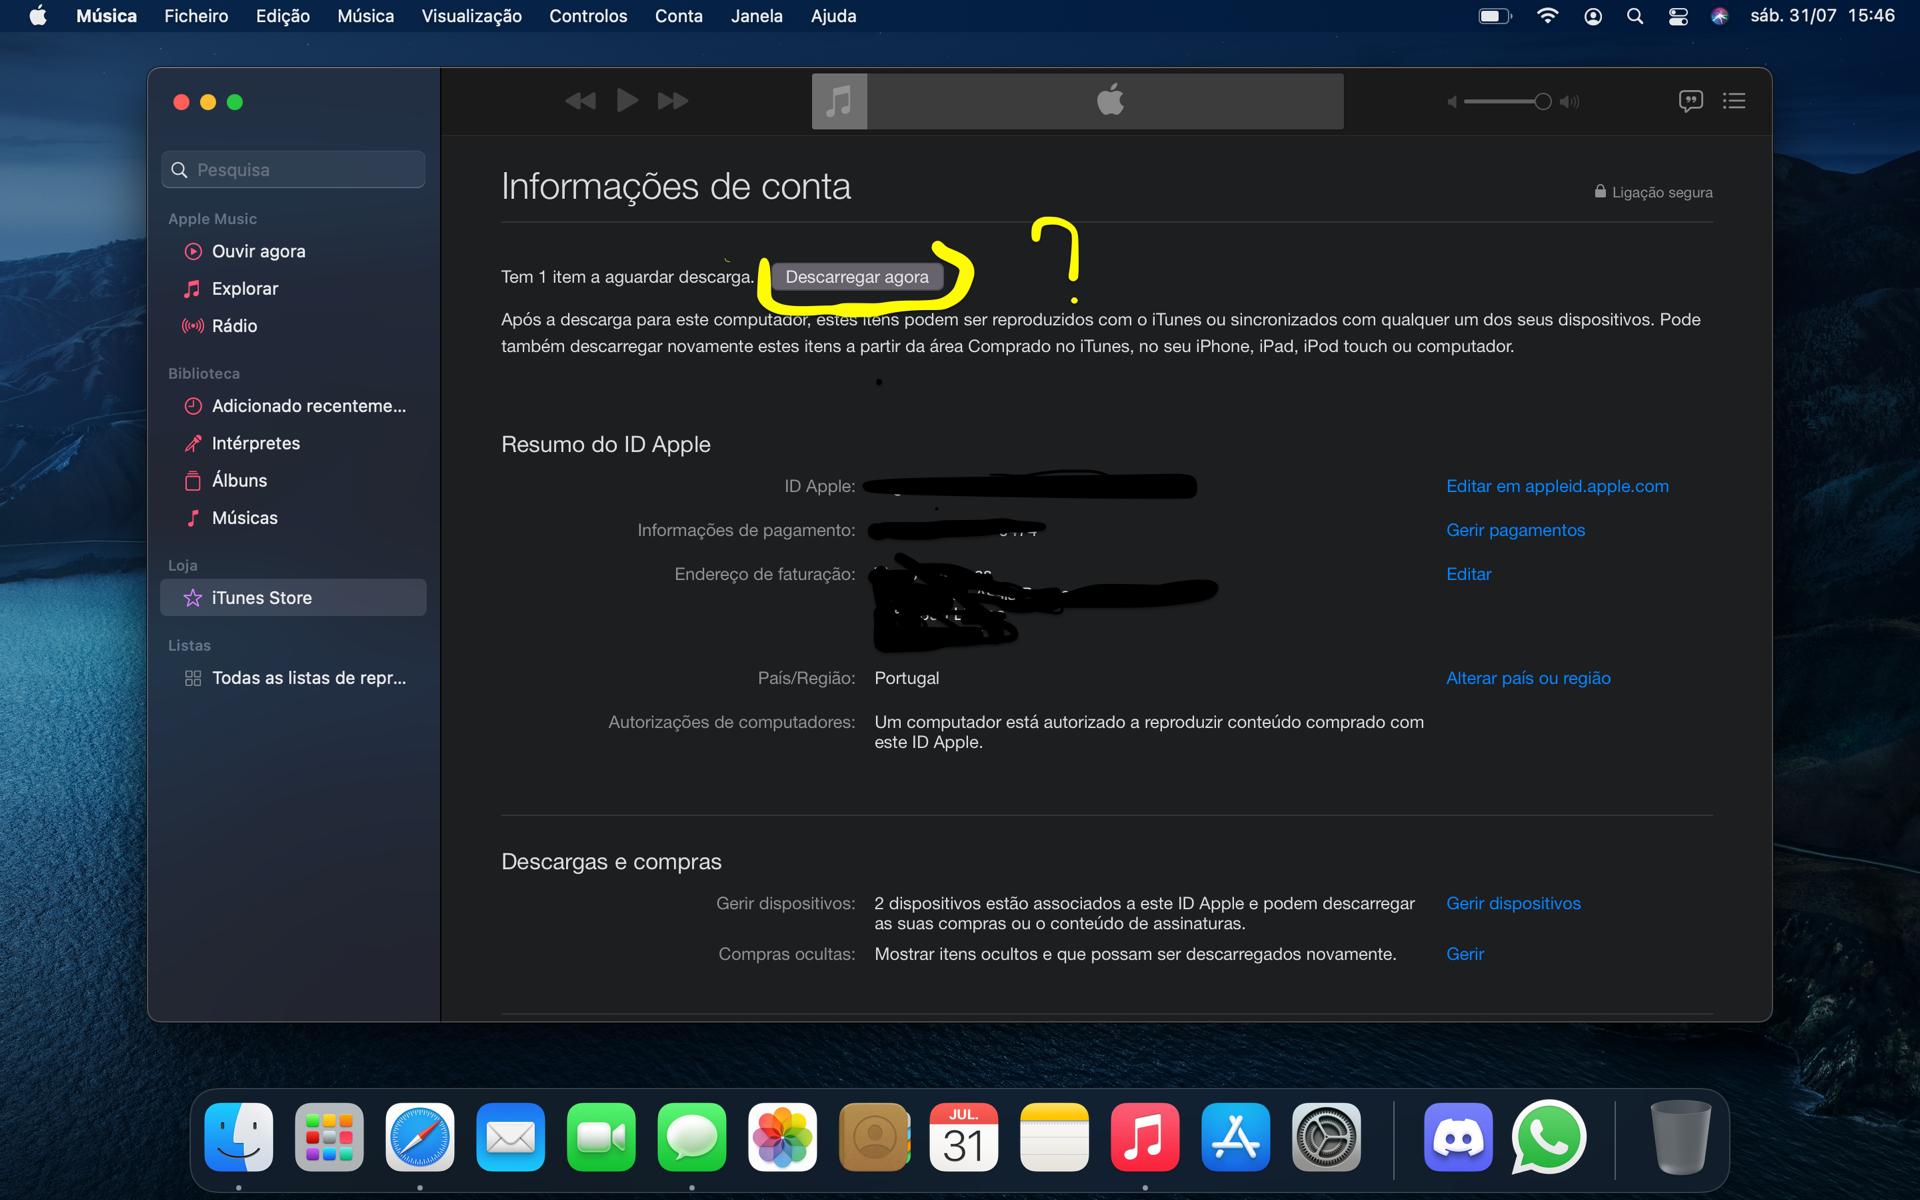The height and width of the screenshot is (1200, 1920).
Task: Open the lyrics panel icon
Action: (x=1690, y=101)
